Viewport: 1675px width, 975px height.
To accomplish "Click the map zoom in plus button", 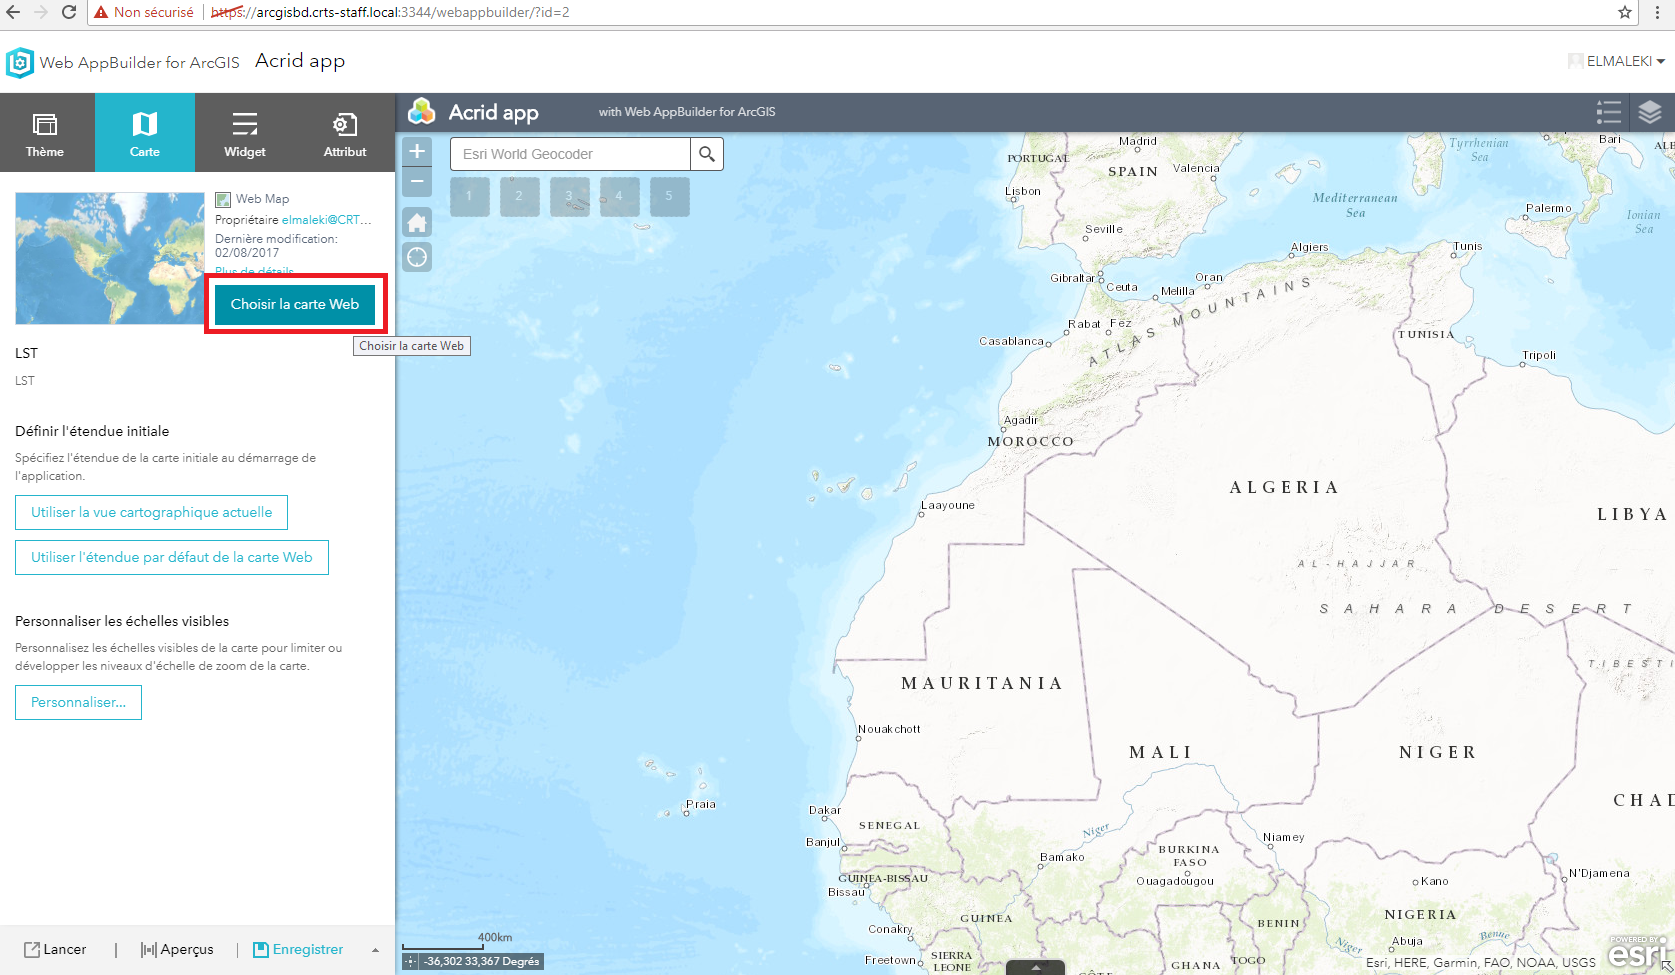I will tap(417, 151).
